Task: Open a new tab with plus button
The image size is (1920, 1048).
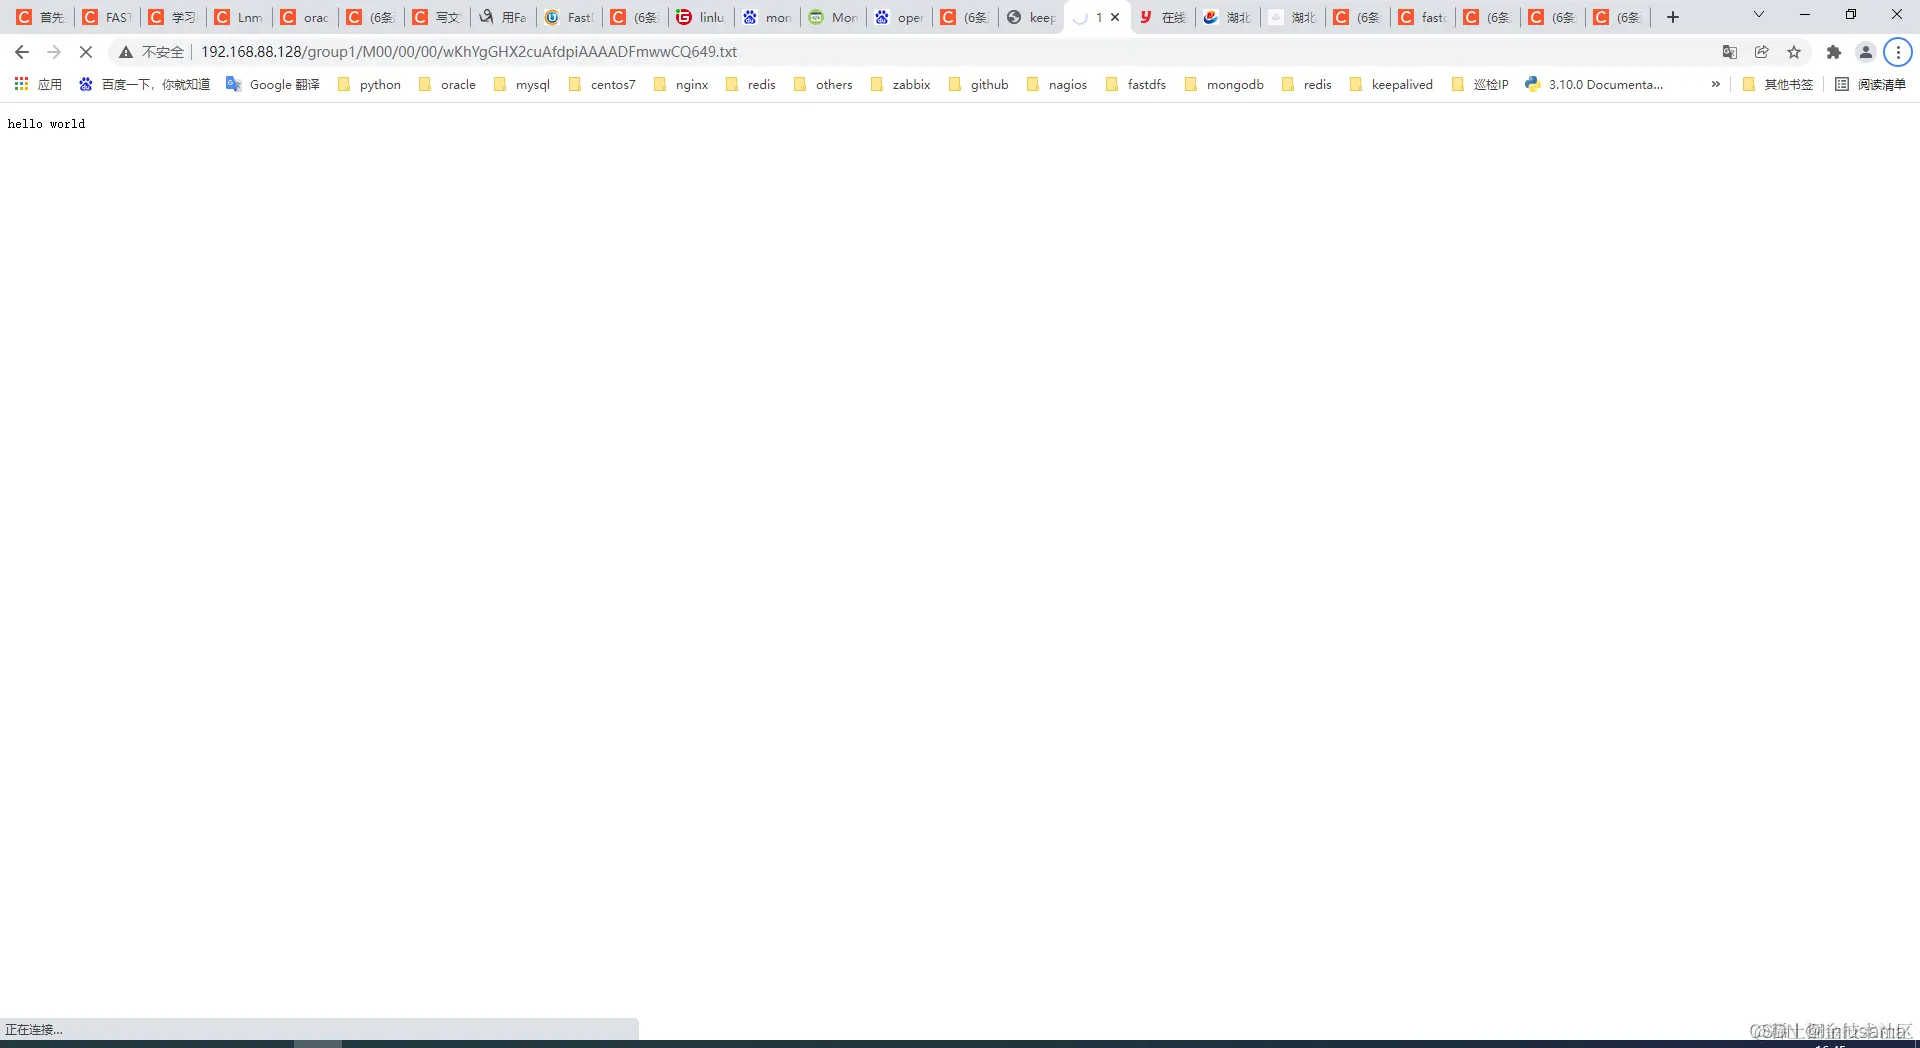Action: click(1673, 17)
